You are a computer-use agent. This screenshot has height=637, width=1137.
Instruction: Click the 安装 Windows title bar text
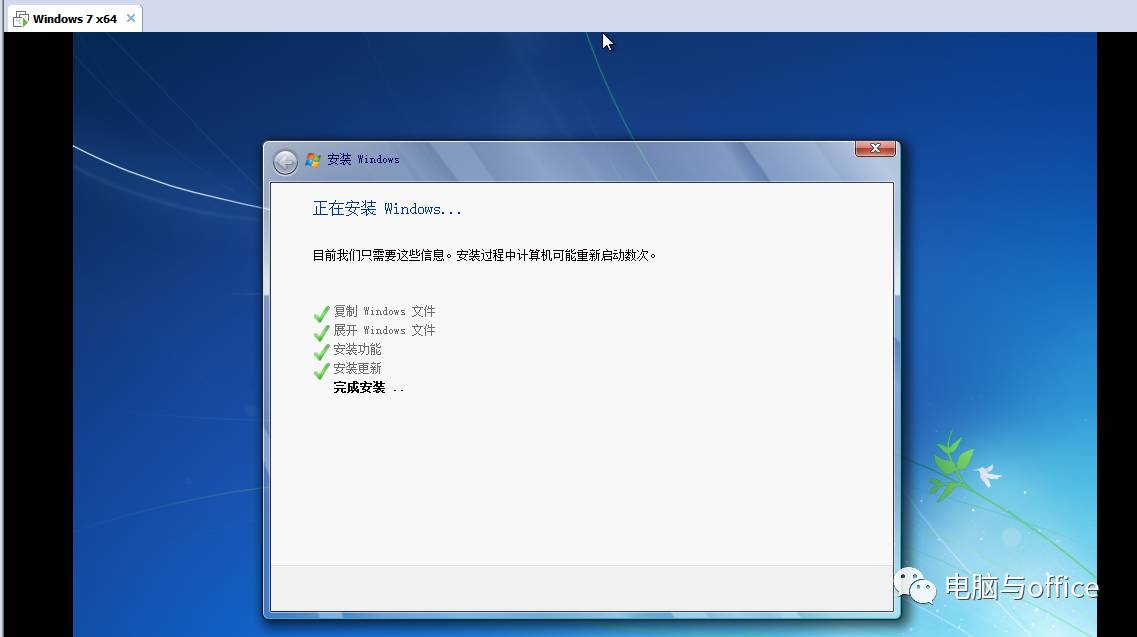(x=365, y=160)
